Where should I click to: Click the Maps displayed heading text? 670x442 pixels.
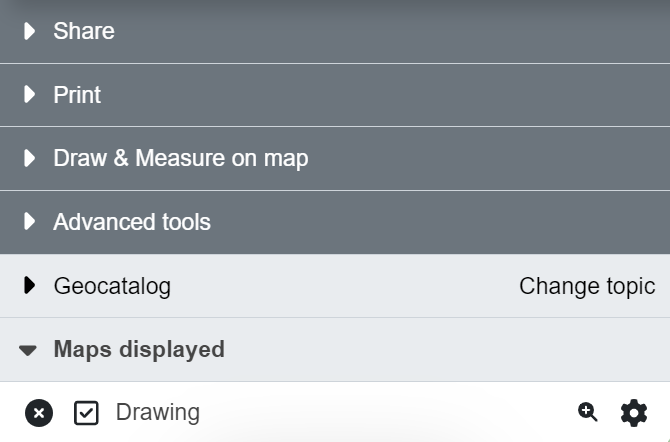click(139, 349)
